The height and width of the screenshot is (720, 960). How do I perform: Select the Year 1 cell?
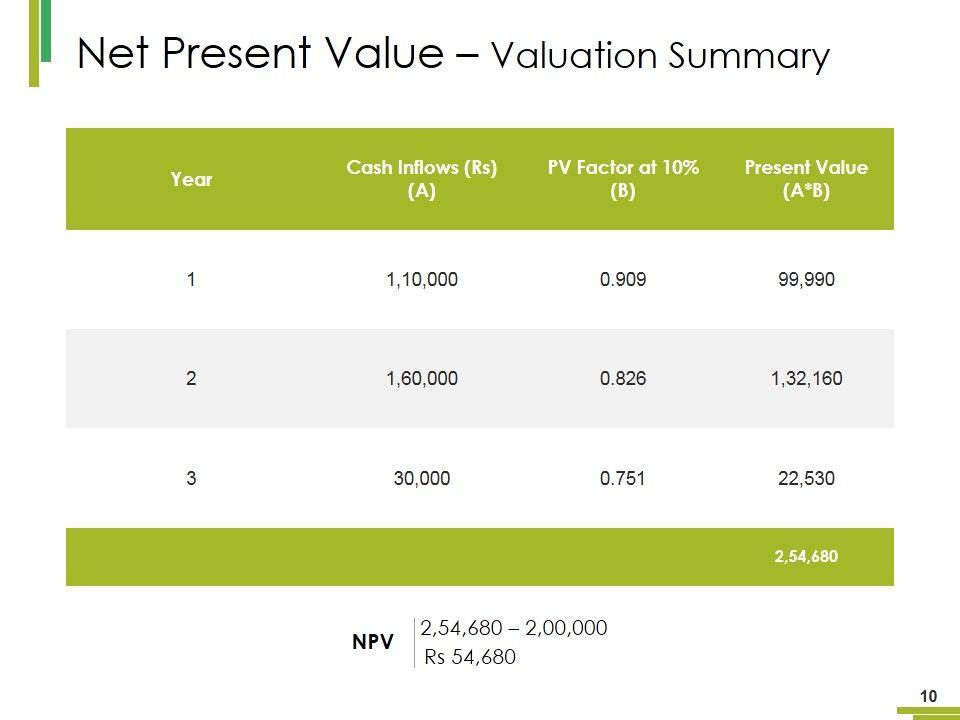[x=191, y=281]
